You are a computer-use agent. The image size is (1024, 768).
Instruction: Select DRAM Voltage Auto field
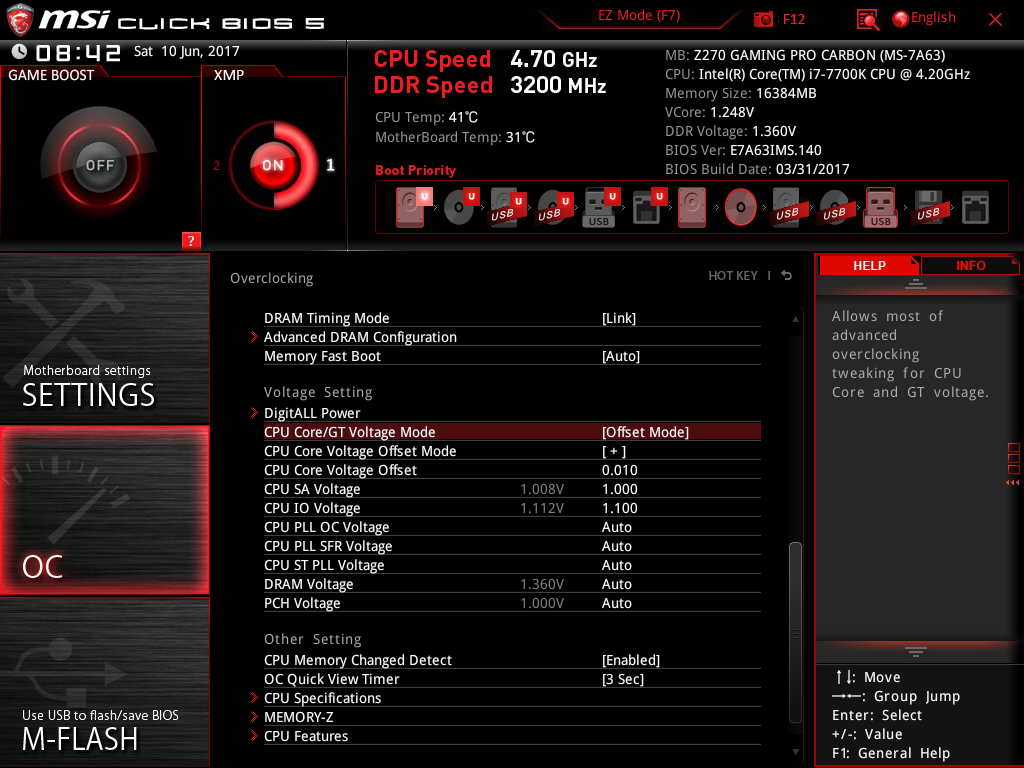click(616, 584)
